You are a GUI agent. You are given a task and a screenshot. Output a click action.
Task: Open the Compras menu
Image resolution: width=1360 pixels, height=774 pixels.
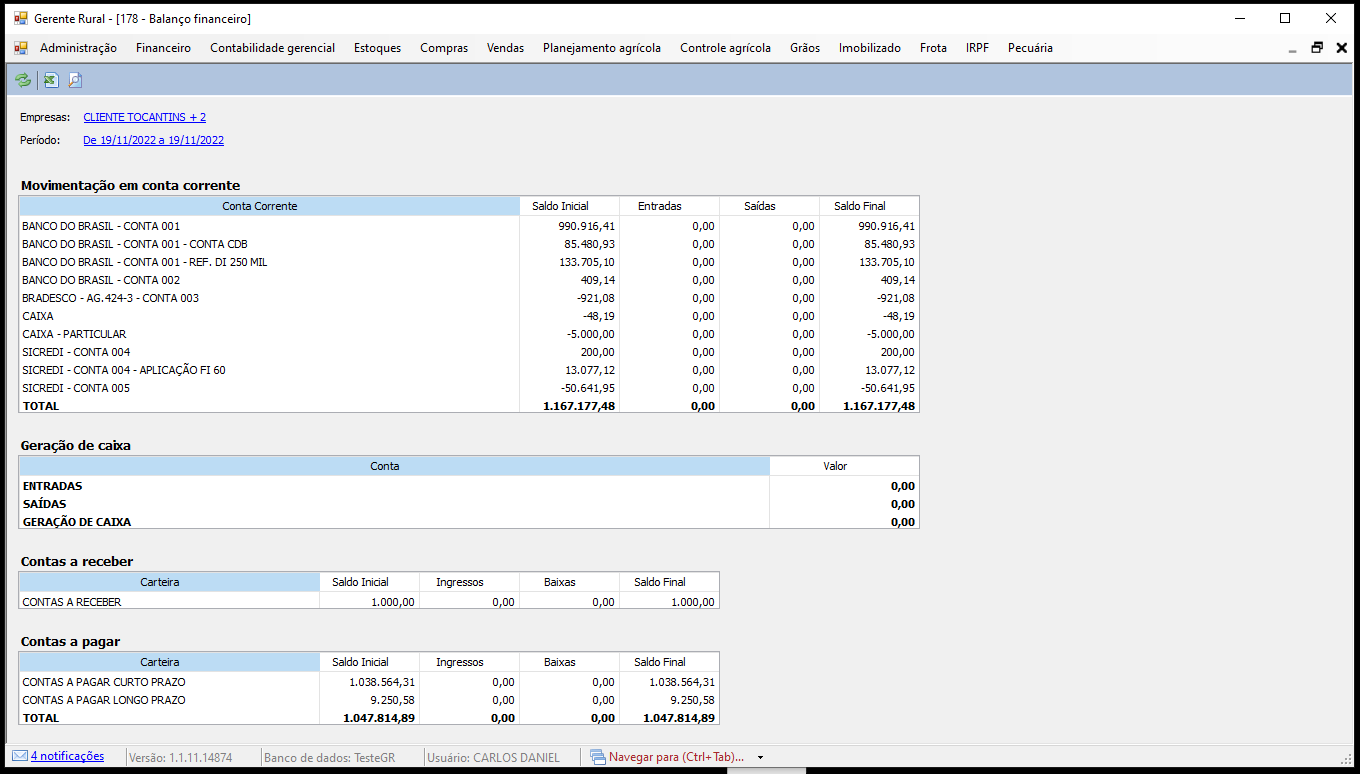tap(444, 48)
